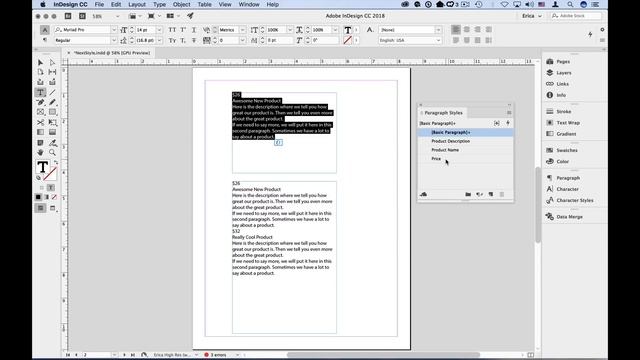
Task: Create new paragraph style button
Action: click(x=491, y=195)
